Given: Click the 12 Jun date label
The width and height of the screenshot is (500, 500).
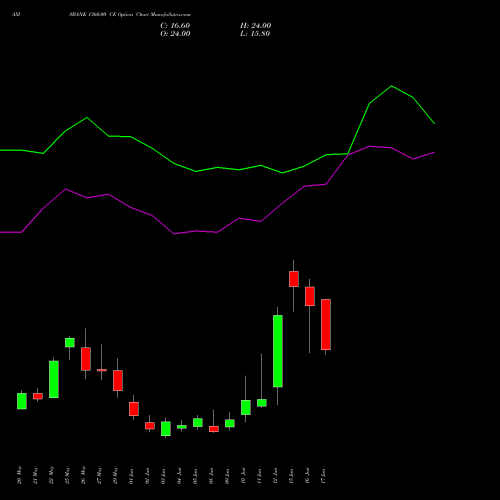Looking at the screenshot, I should [275, 476].
